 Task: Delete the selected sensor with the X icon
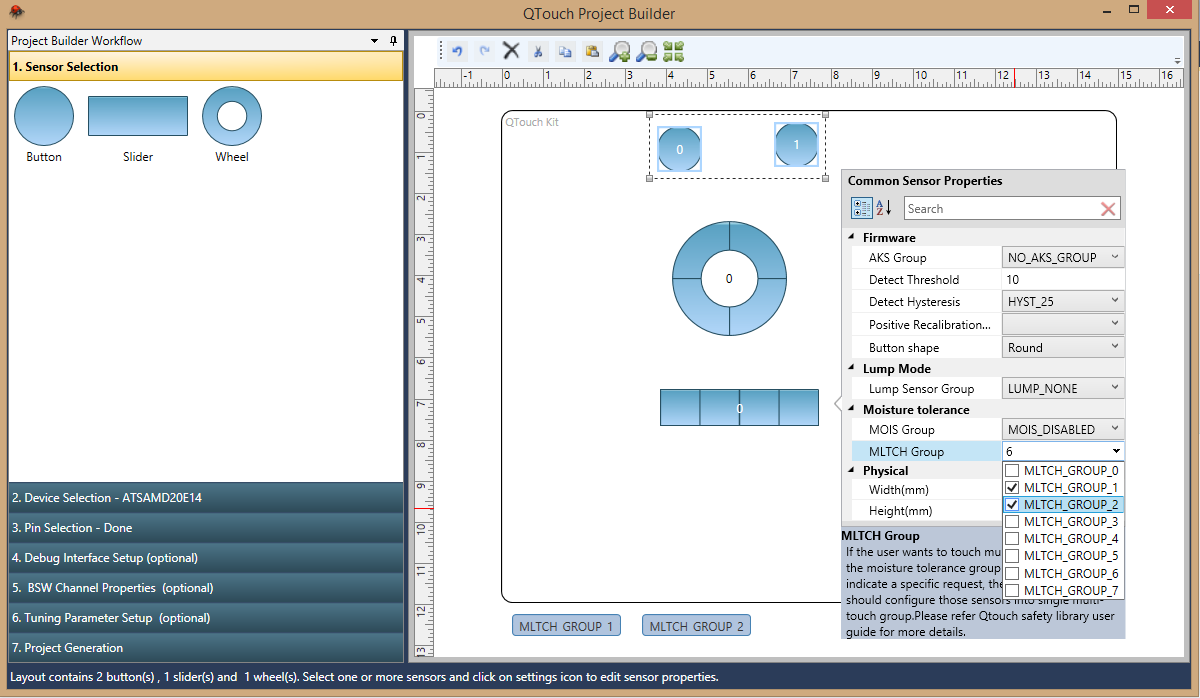(511, 51)
